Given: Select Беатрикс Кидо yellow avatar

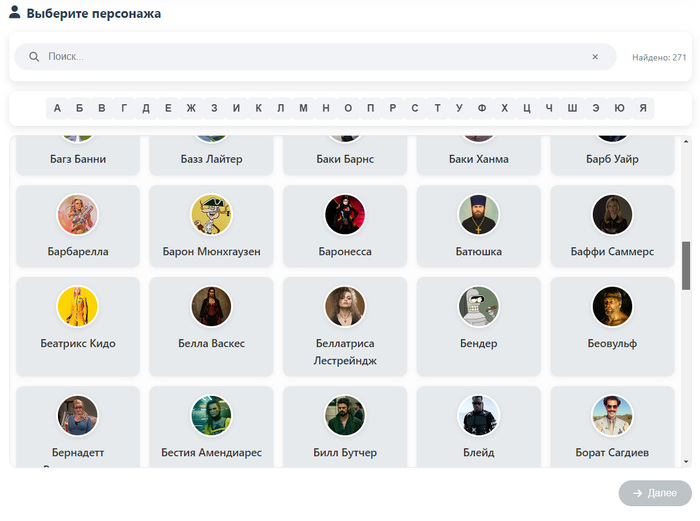Looking at the screenshot, I should coord(78,307).
